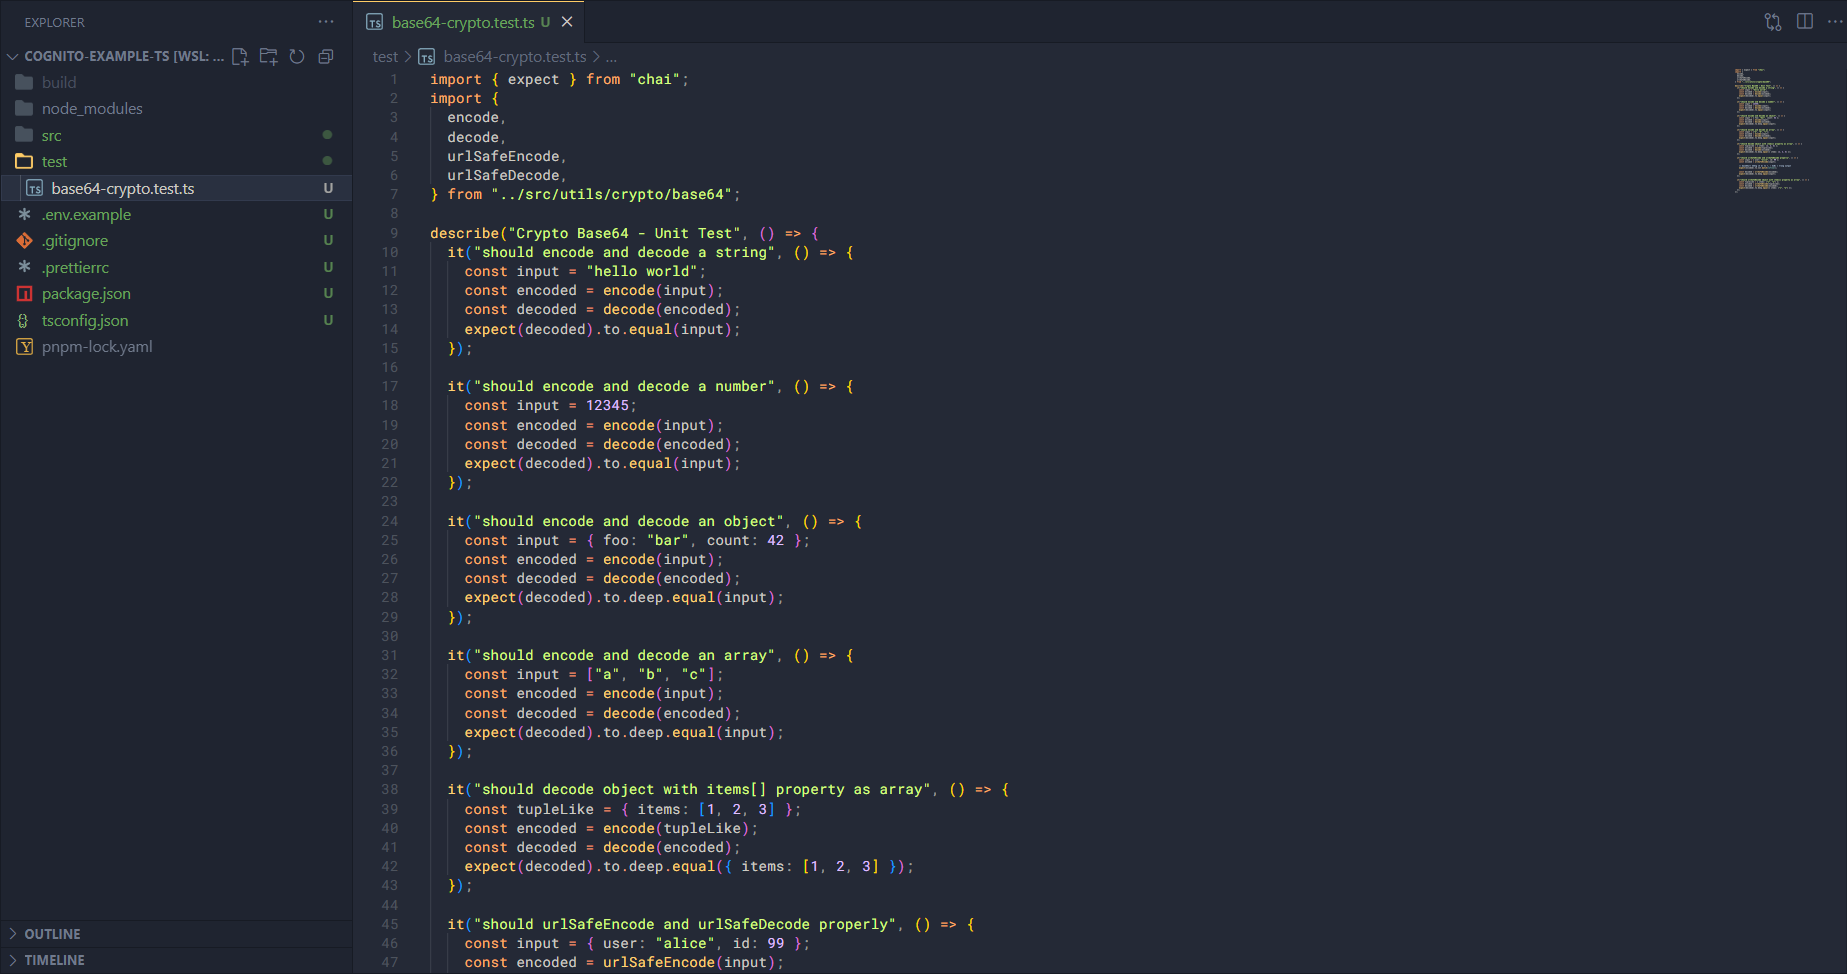
Task: Expand the src folder
Action: [x=51, y=135]
